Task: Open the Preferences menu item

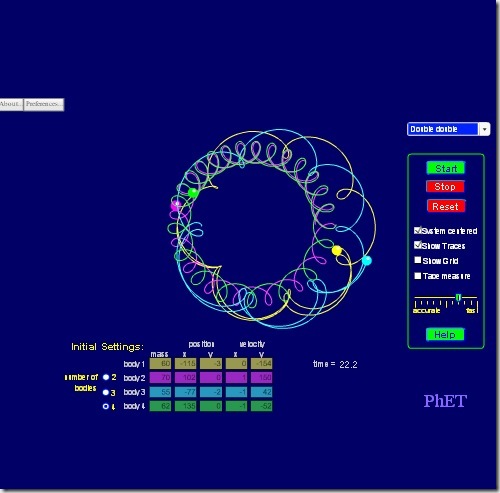Action: tap(44, 104)
